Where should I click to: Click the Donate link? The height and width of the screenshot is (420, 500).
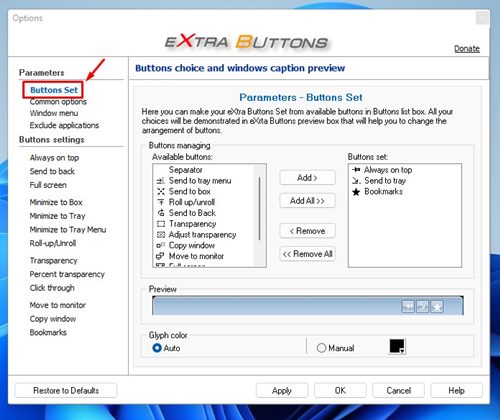467,49
